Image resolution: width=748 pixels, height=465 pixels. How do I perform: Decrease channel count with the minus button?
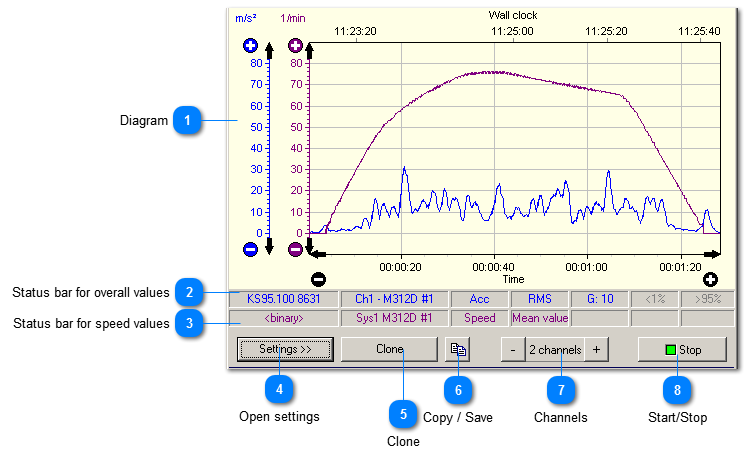click(512, 350)
